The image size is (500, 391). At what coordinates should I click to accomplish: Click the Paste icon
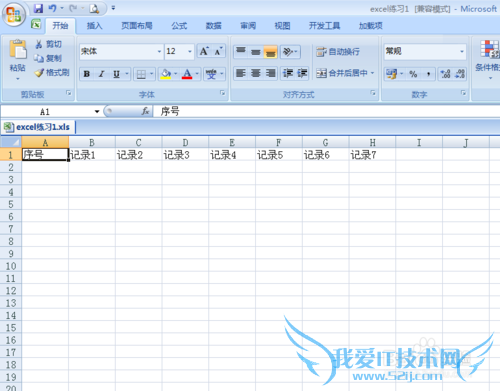point(18,50)
